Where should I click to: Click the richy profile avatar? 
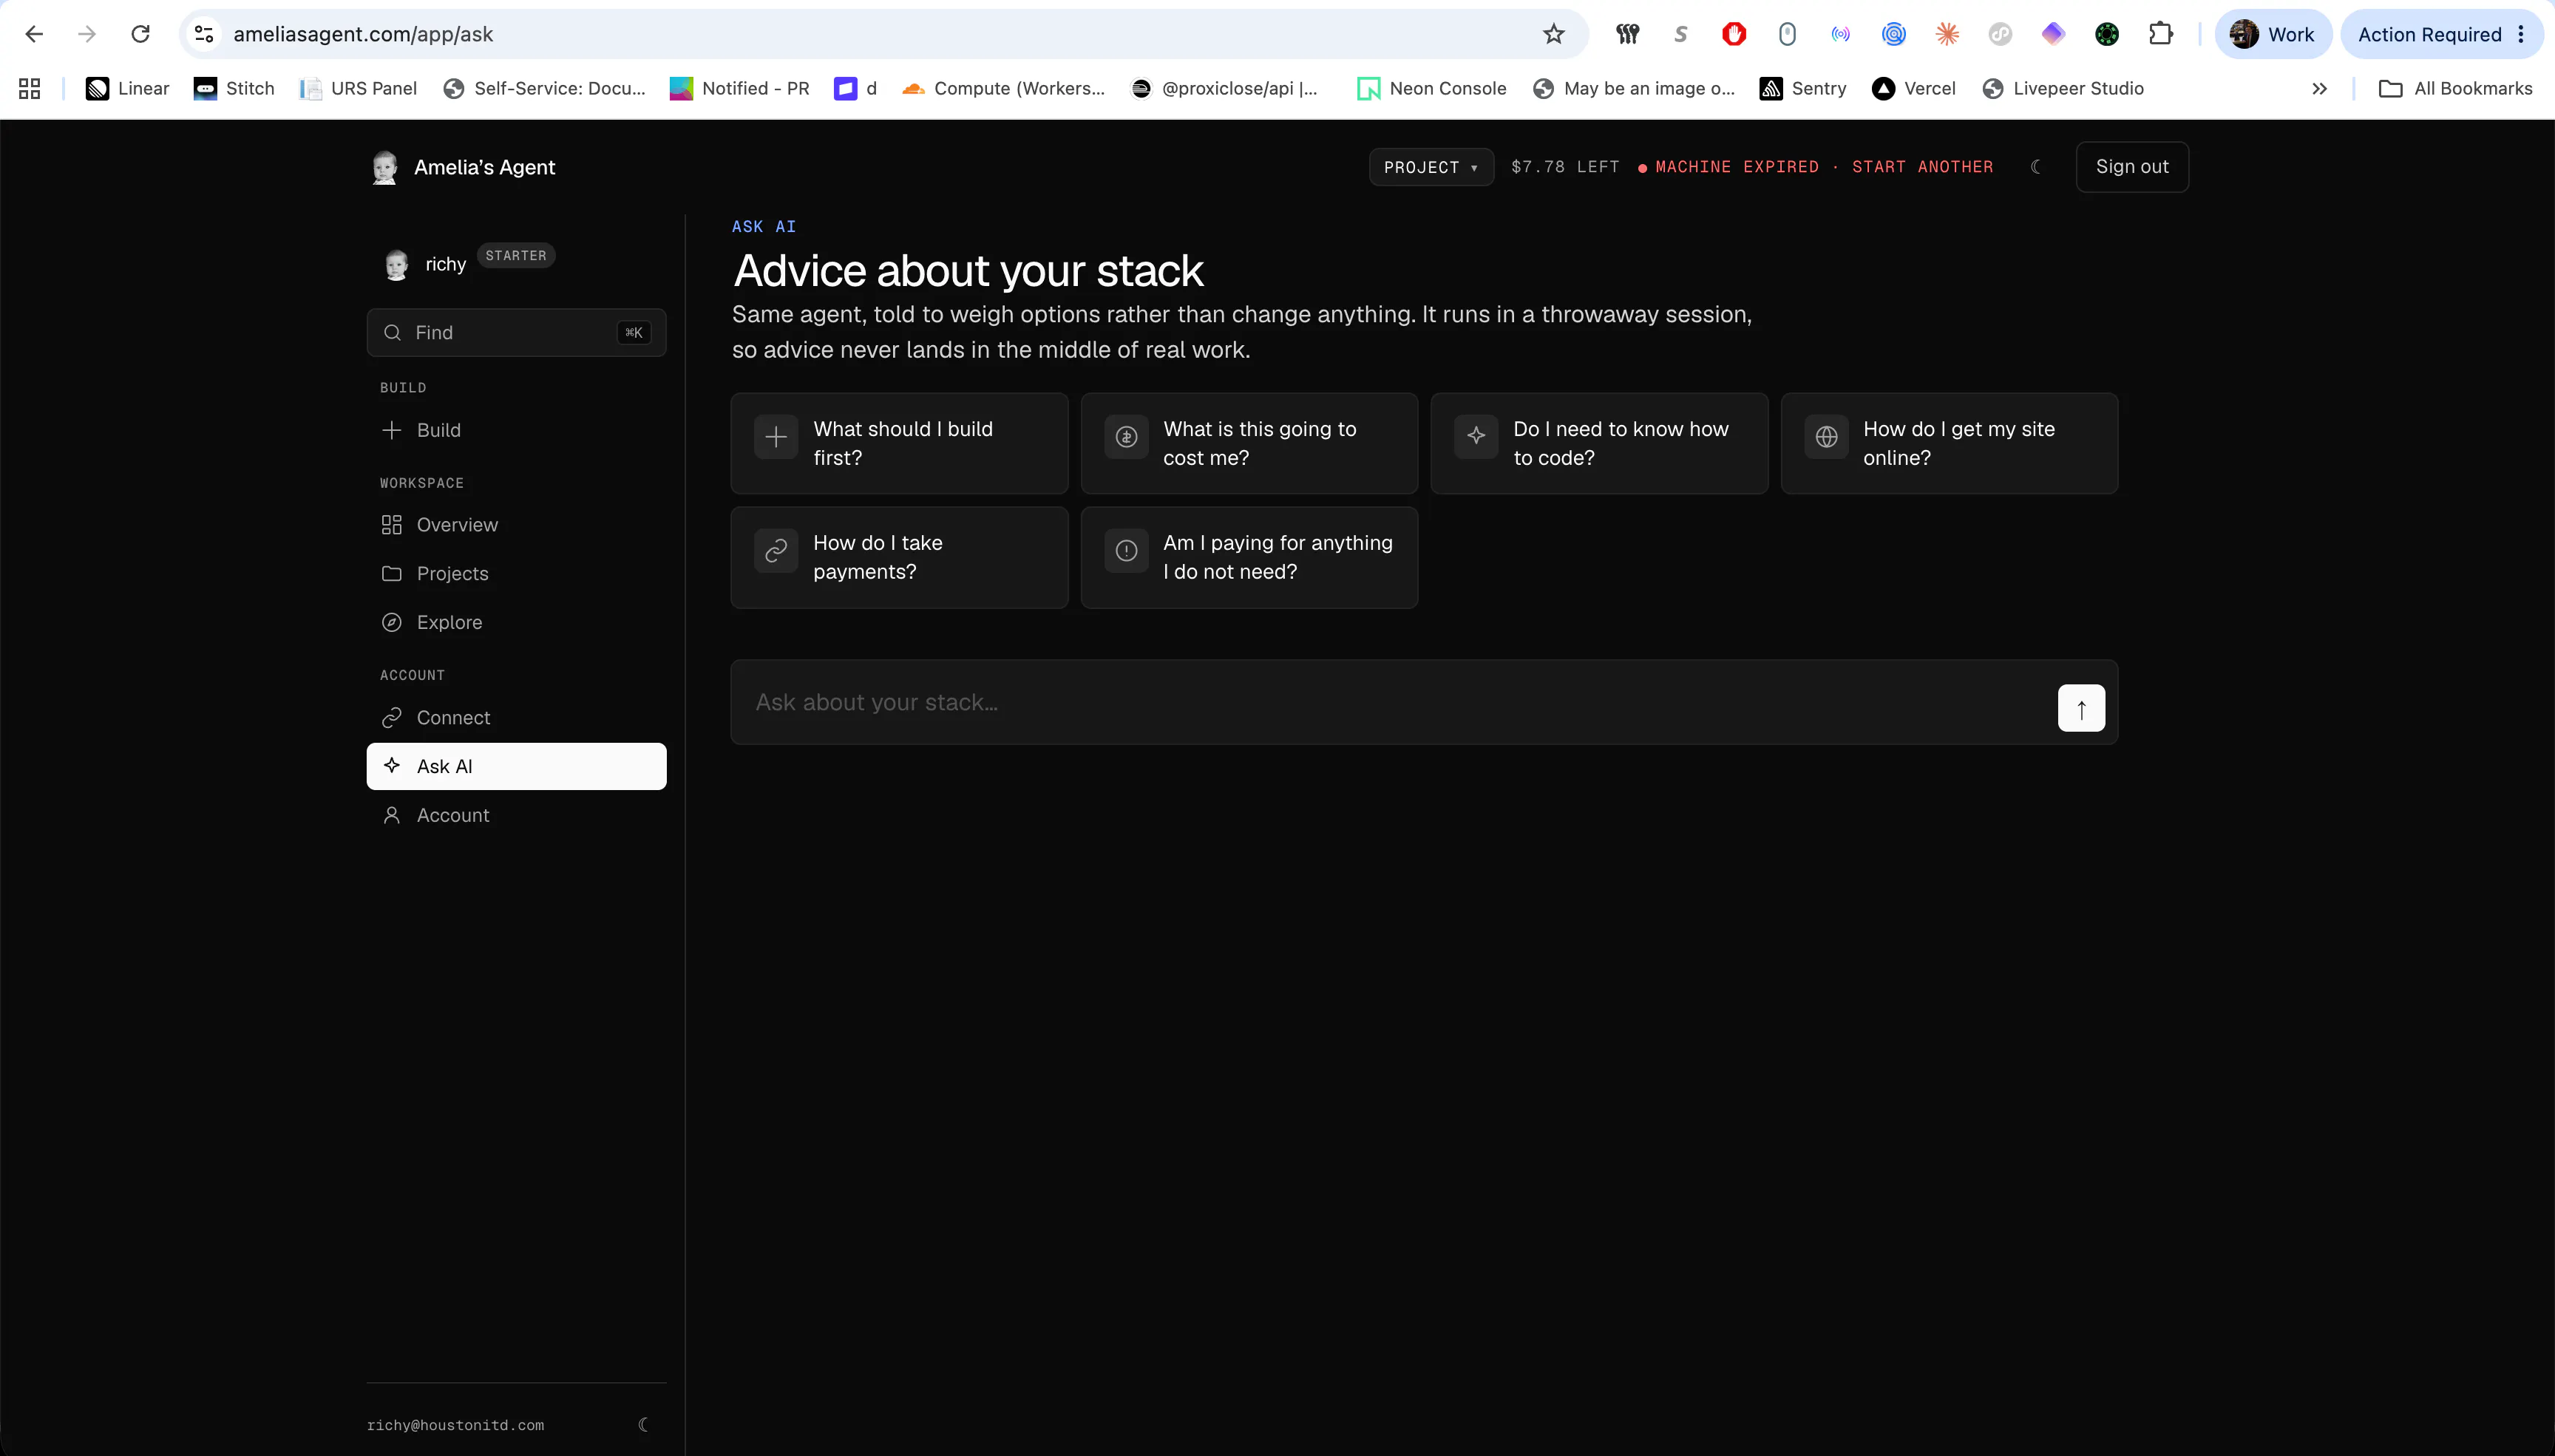point(396,265)
